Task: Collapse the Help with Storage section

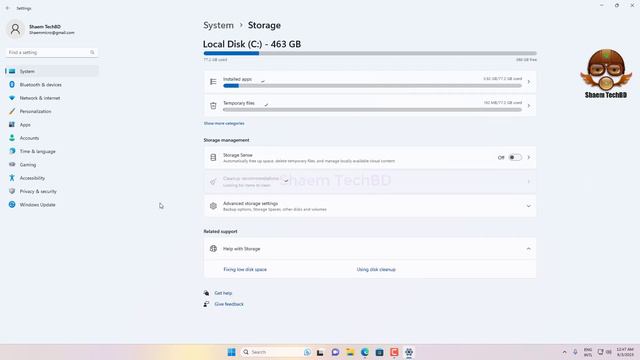Action: (529, 249)
